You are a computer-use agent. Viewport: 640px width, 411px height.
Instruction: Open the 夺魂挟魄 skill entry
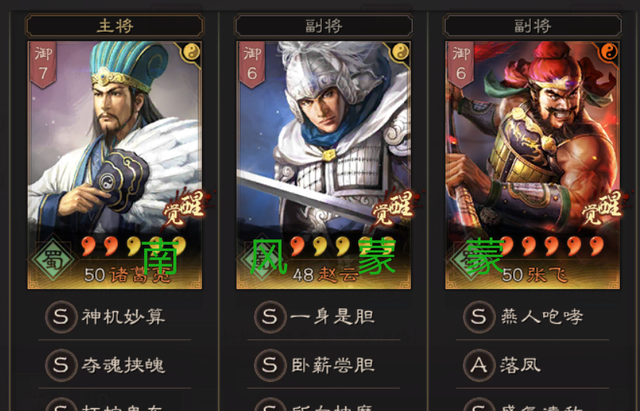115,365
